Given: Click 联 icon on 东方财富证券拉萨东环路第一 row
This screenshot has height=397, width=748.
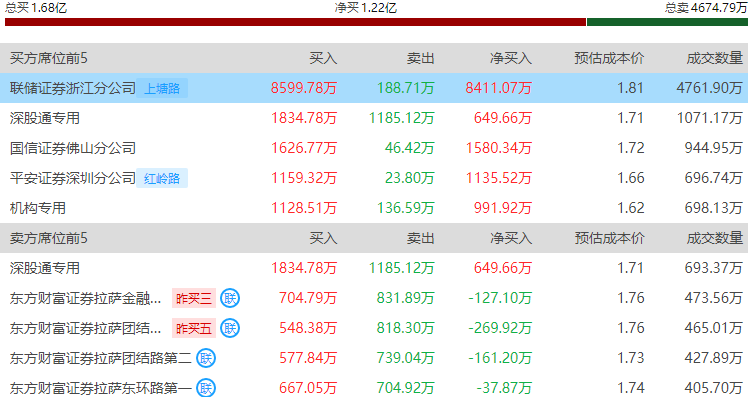Looking at the screenshot, I should [x=206, y=388].
